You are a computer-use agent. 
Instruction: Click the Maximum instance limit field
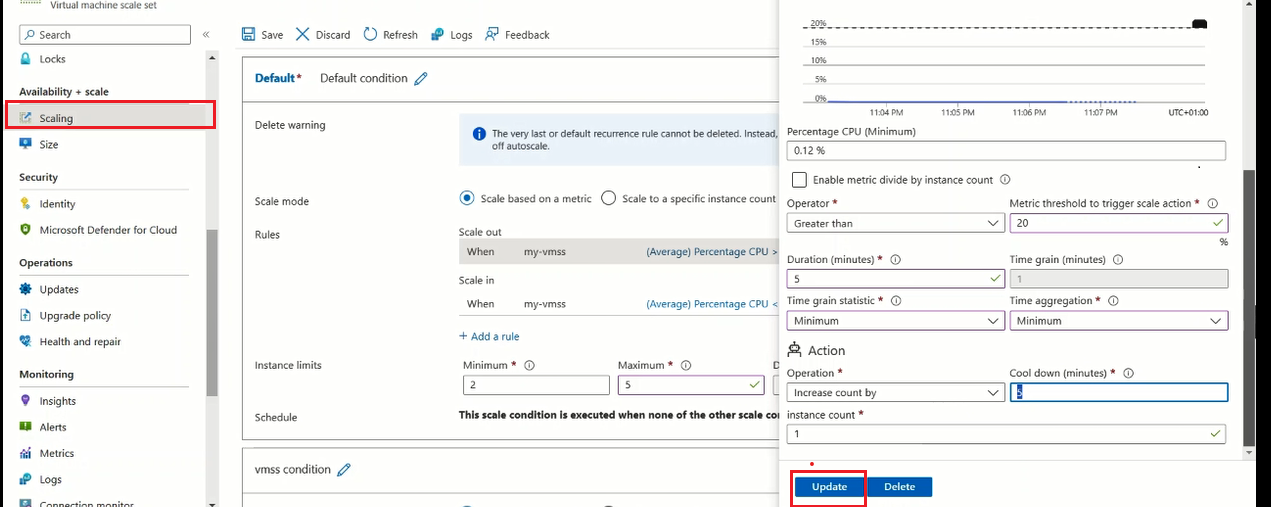click(691, 385)
